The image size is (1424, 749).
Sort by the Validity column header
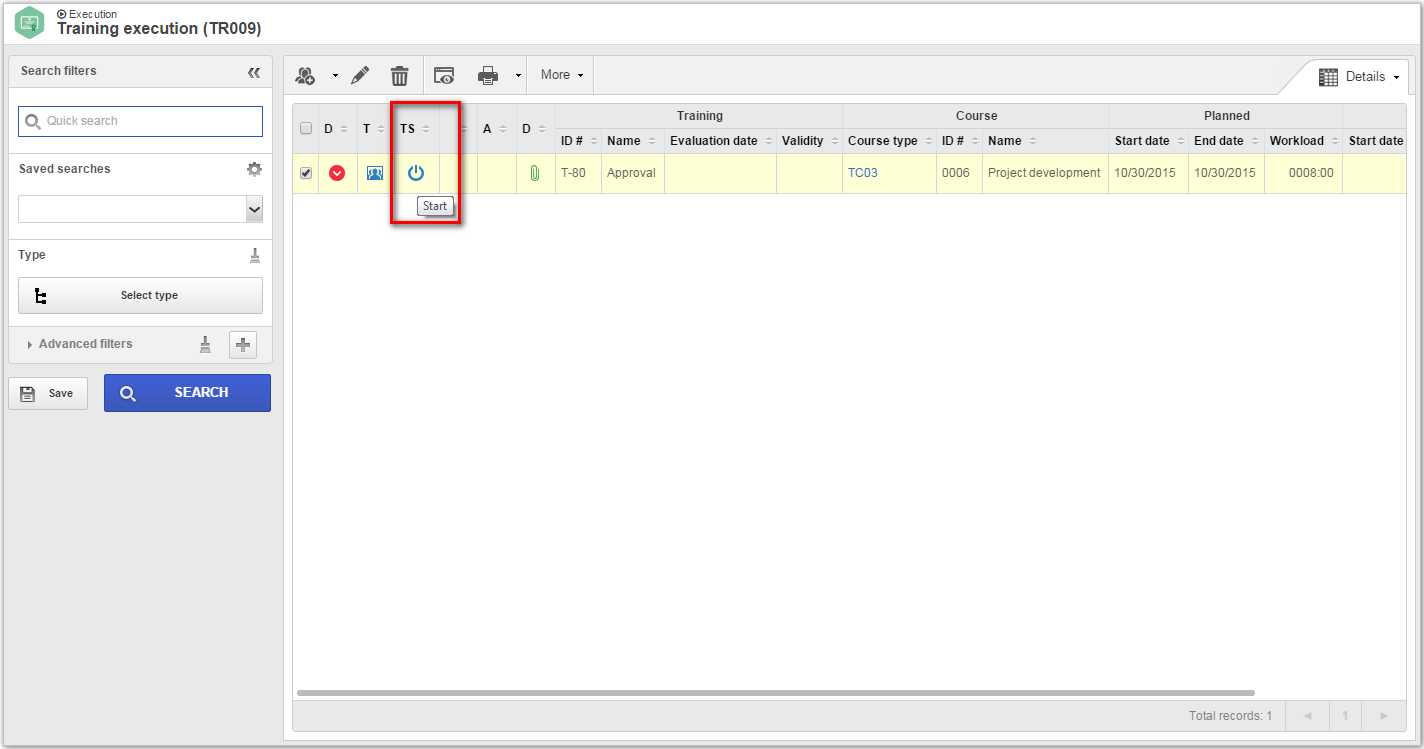click(x=809, y=141)
